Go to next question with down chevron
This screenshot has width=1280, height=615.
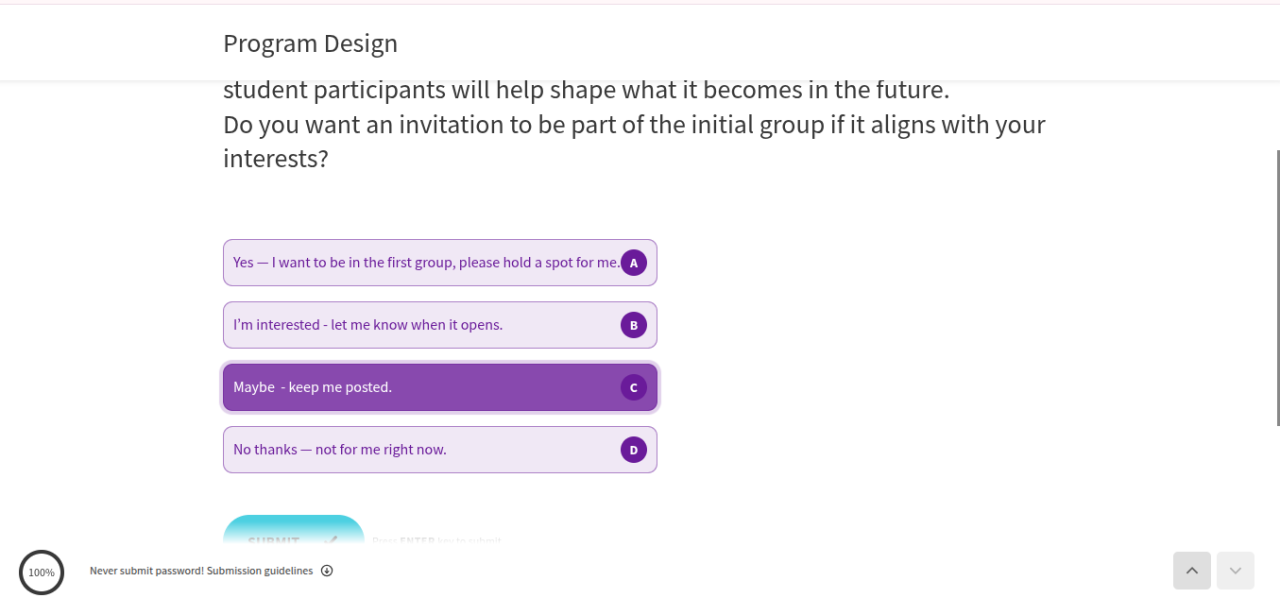click(x=1235, y=571)
